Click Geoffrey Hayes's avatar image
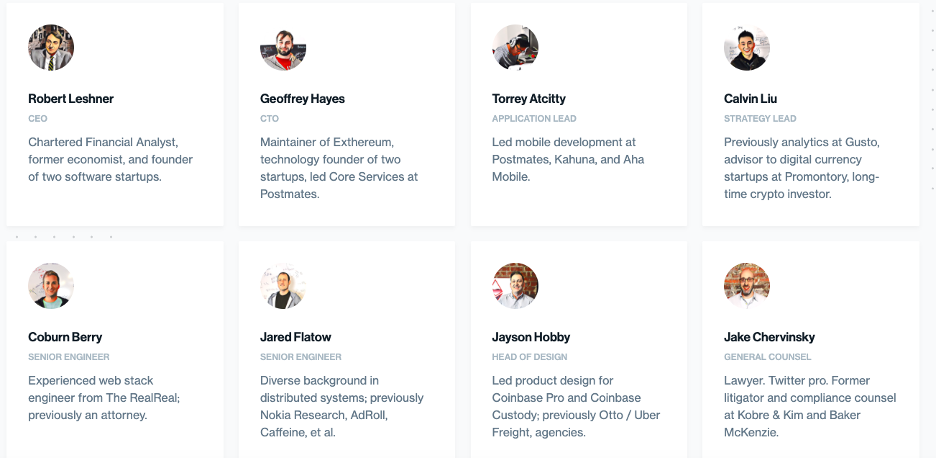 283,47
